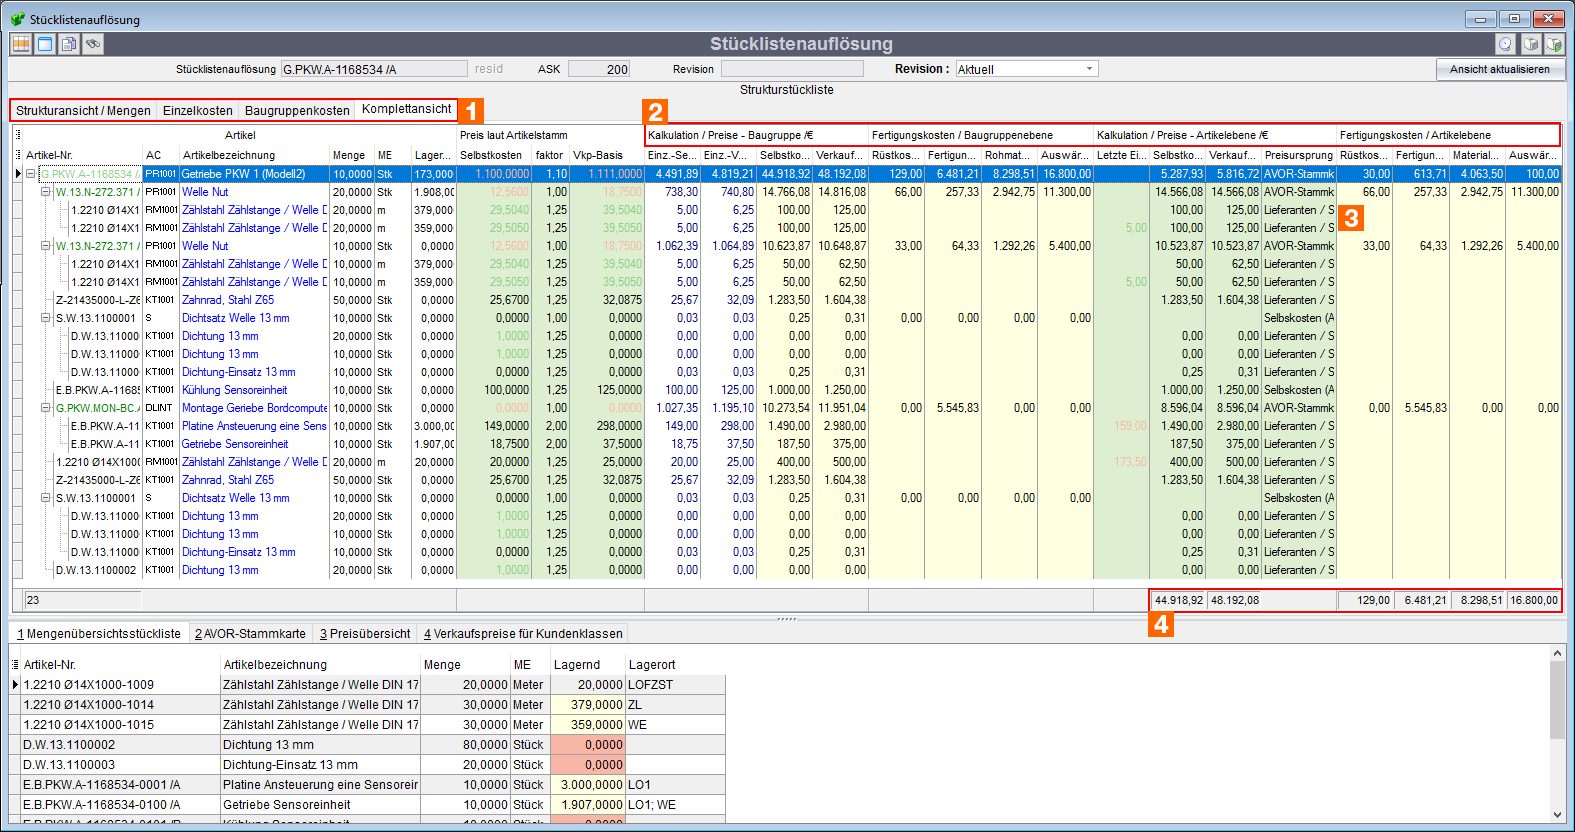Click the Vkp-Basis column header
1575x832 pixels.
(x=607, y=155)
